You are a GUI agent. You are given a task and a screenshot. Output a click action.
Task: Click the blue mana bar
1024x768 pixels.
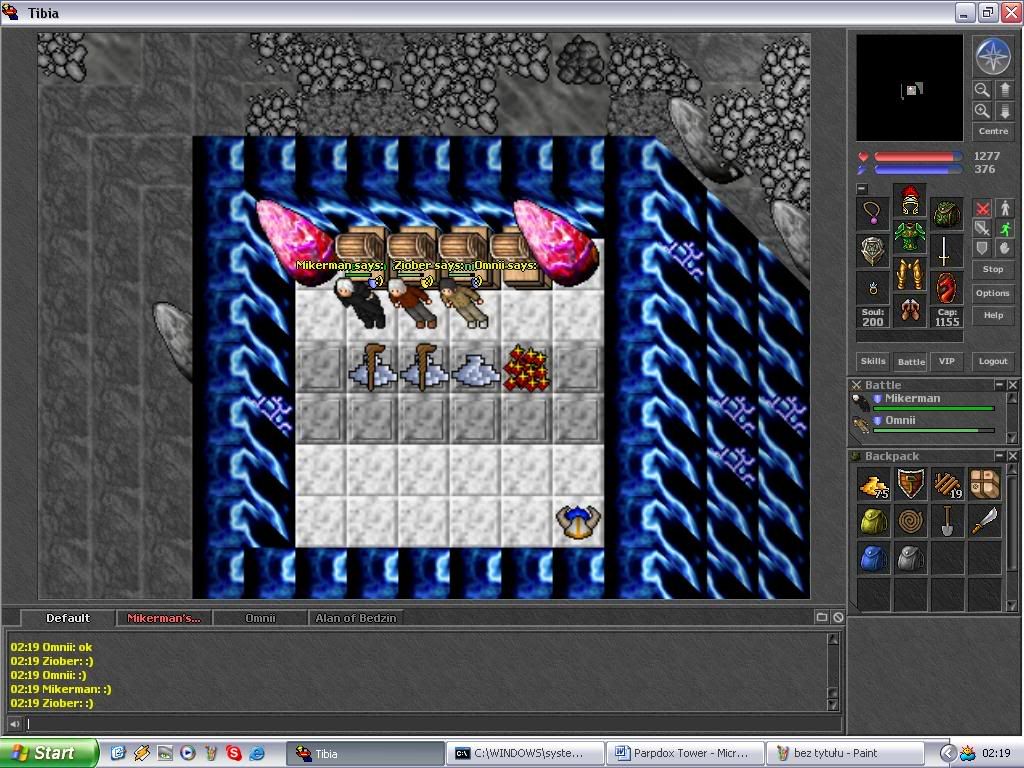coord(918,170)
